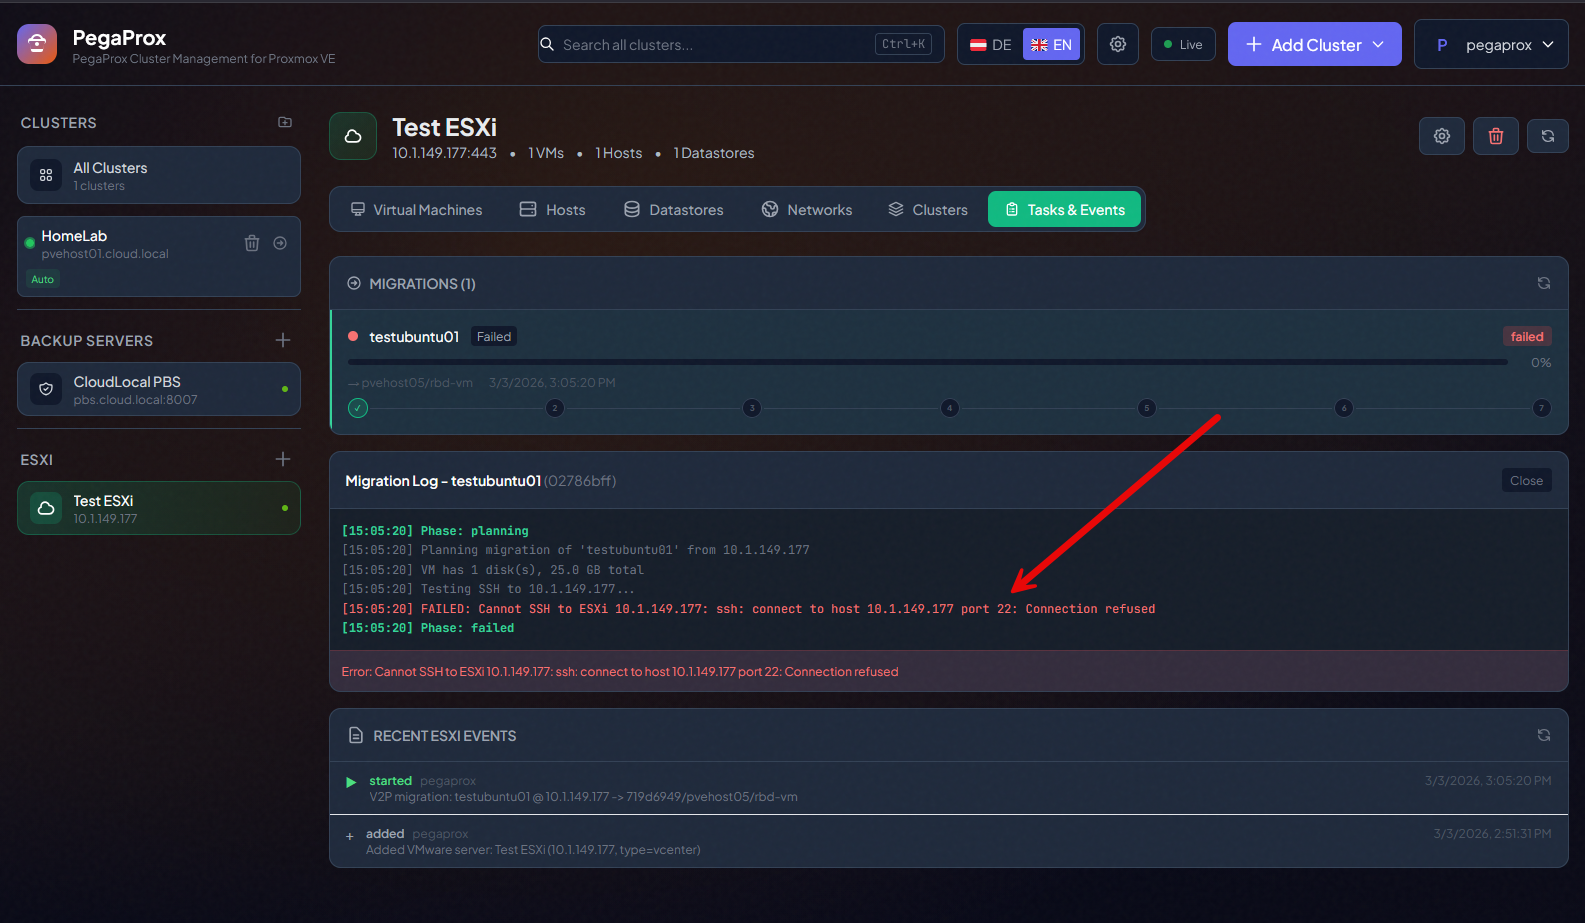This screenshot has height=923, width=1585.
Task: Click migration step 7 marker
Action: (x=1542, y=408)
